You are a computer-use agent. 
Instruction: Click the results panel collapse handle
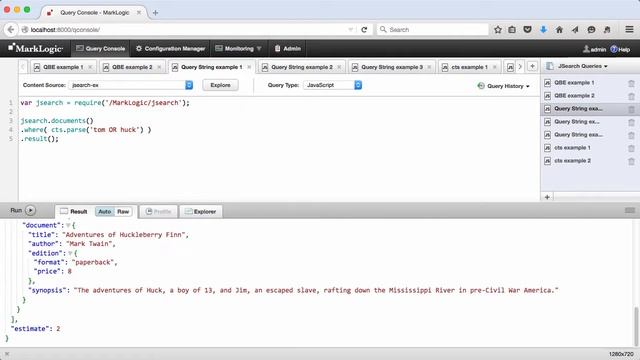(630, 210)
